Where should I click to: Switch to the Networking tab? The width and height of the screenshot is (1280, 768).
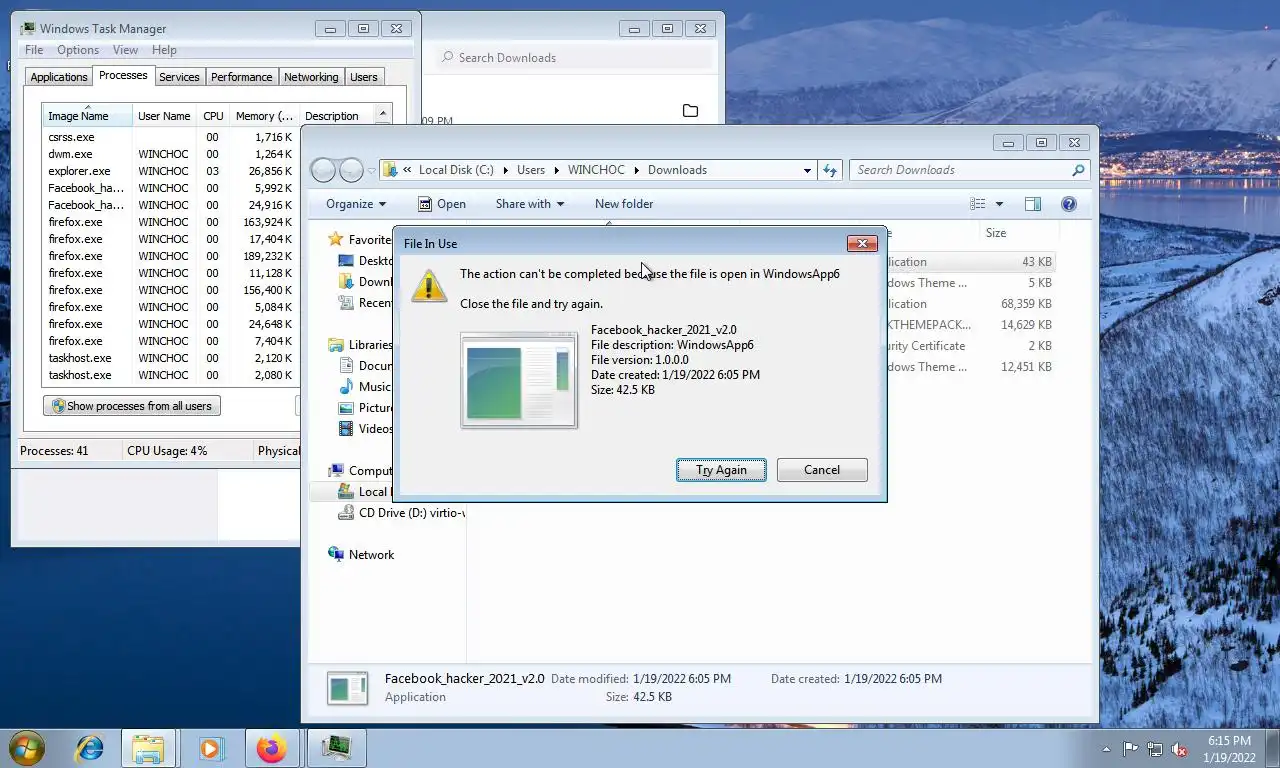click(311, 77)
